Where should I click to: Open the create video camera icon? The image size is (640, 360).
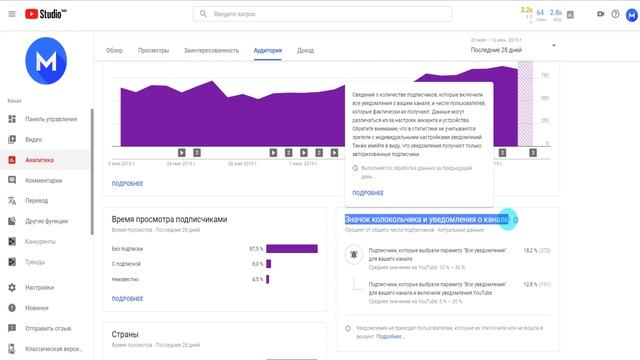pos(600,14)
